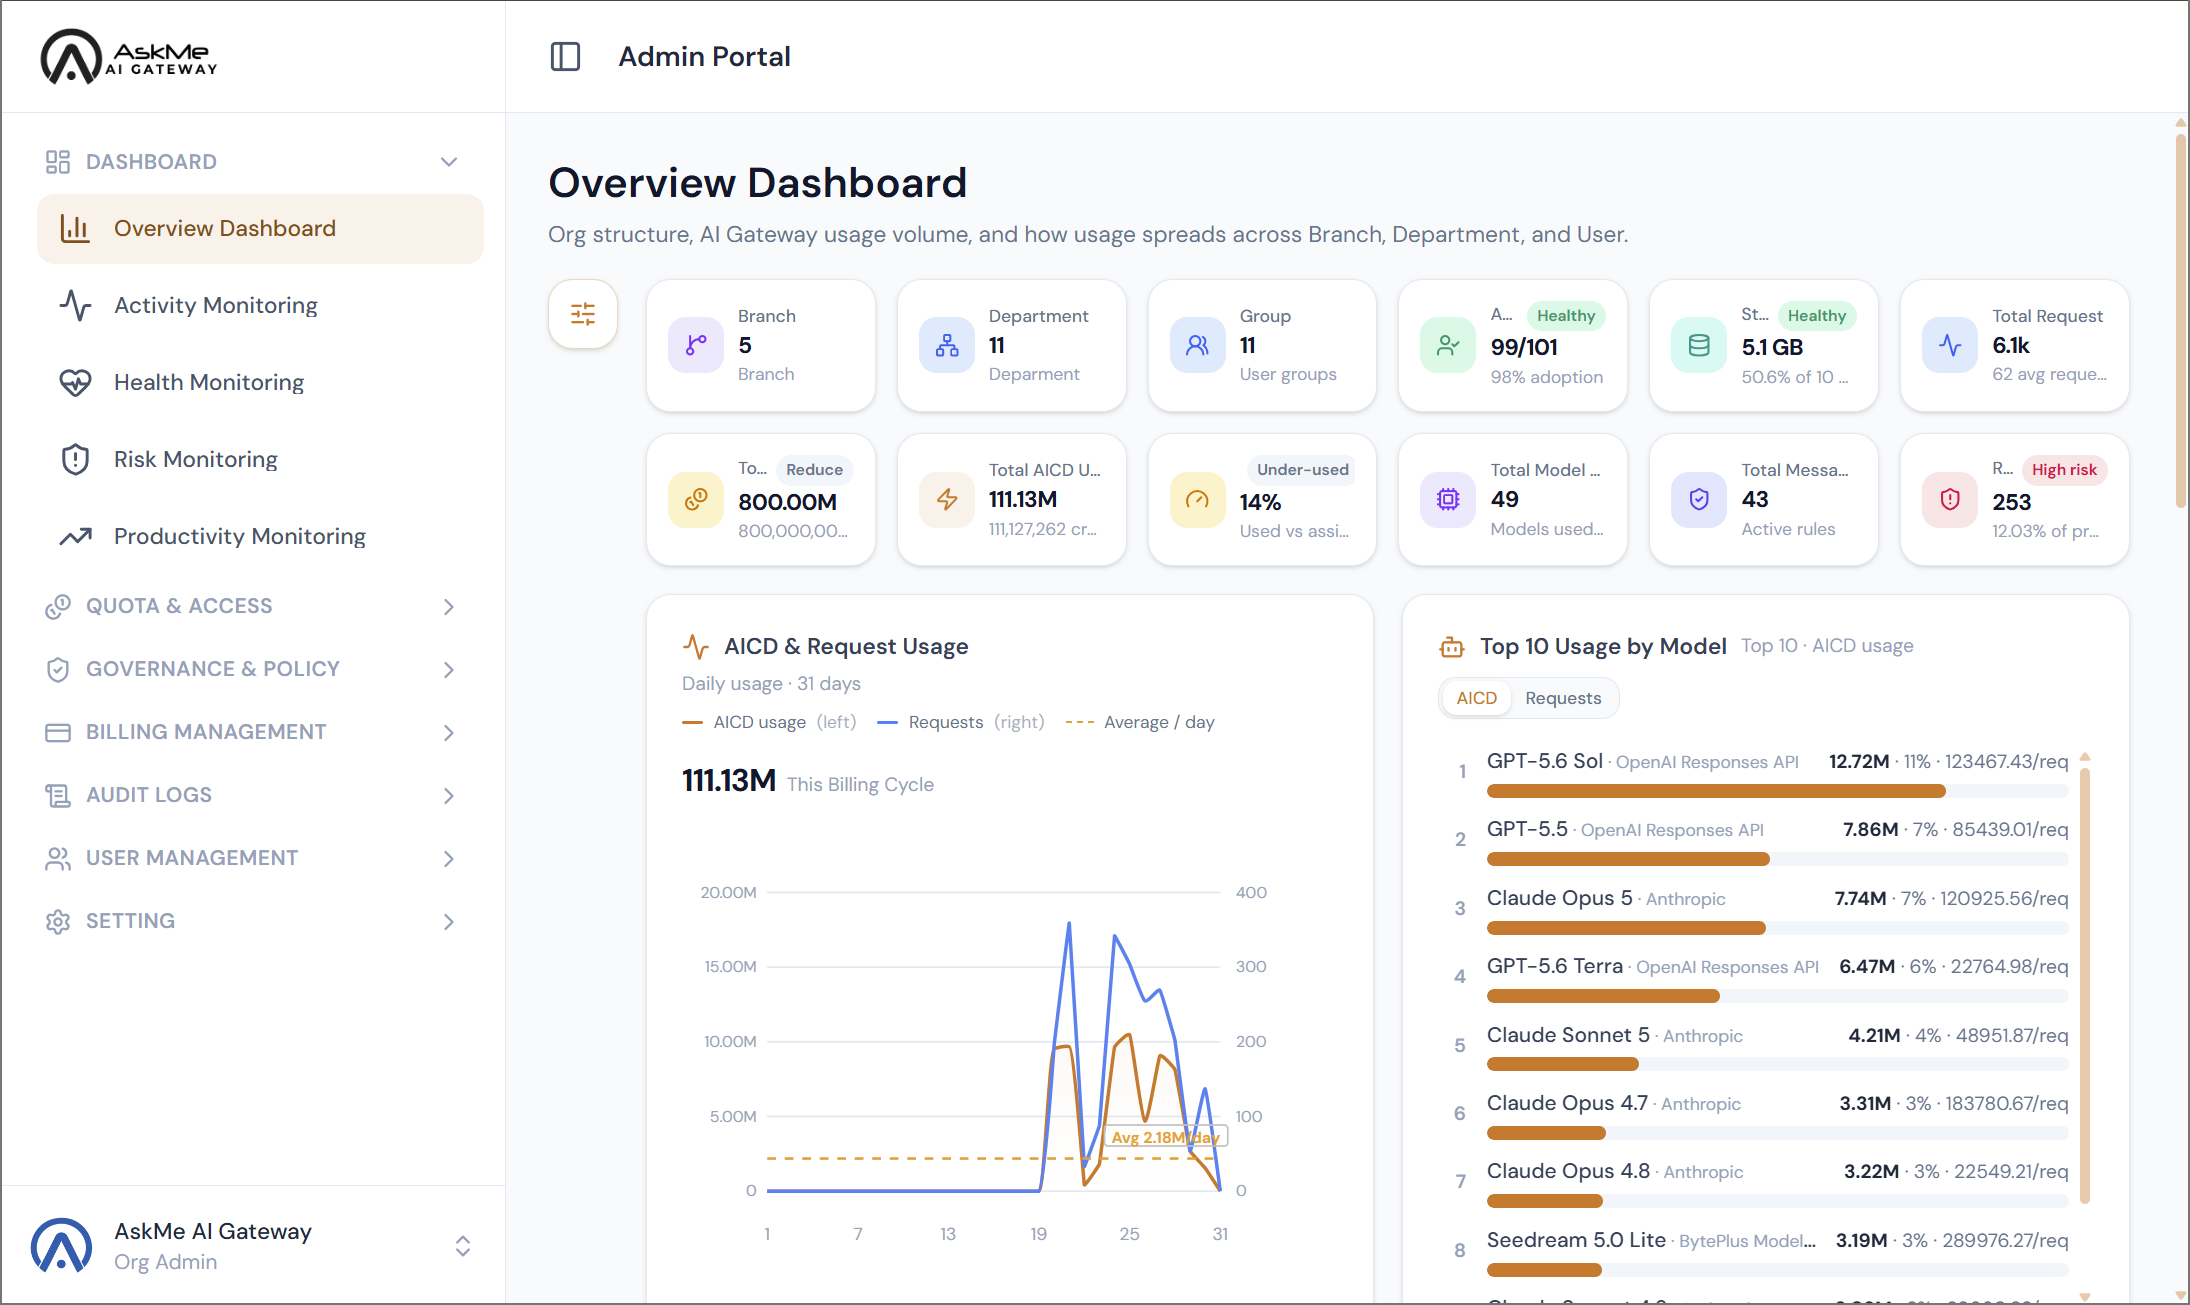This screenshot has height=1305, width=2190.
Task: Click the Branch card icon
Action: tap(696, 345)
